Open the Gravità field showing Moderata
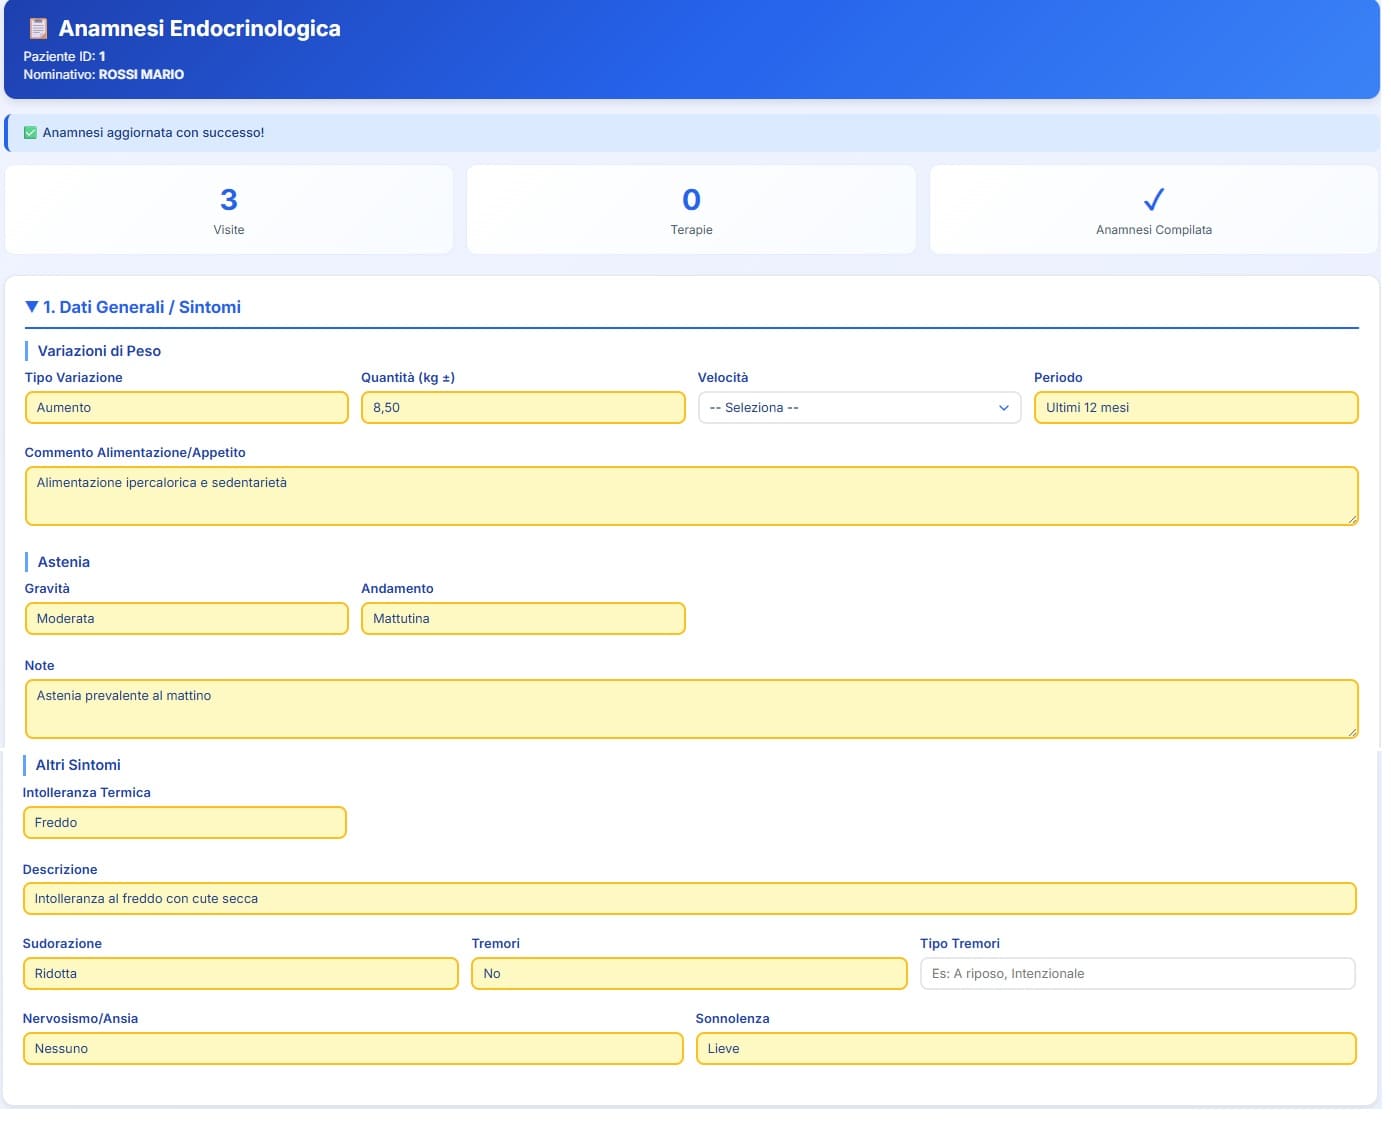Screen dimensions: 1391x1124 (x=186, y=619)
